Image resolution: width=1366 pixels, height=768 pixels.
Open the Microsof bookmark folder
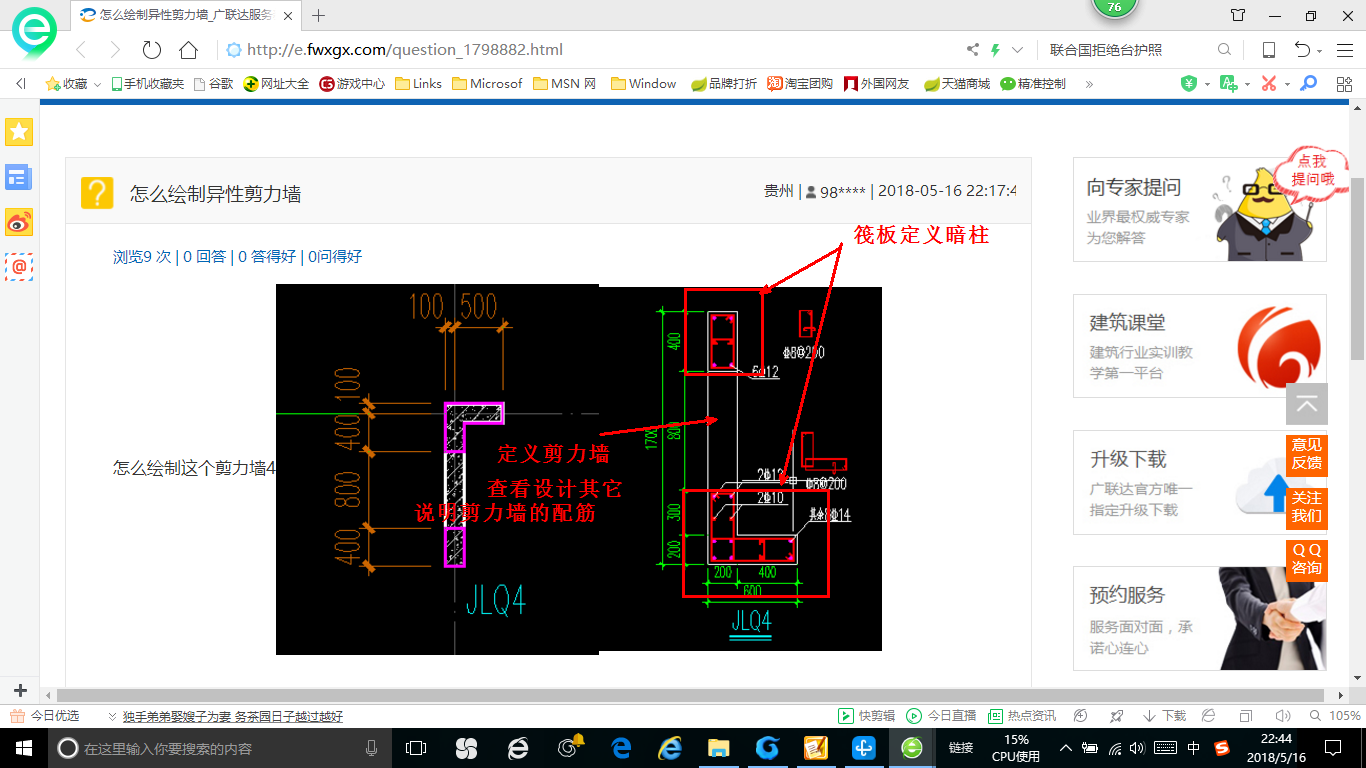(487, 84)
